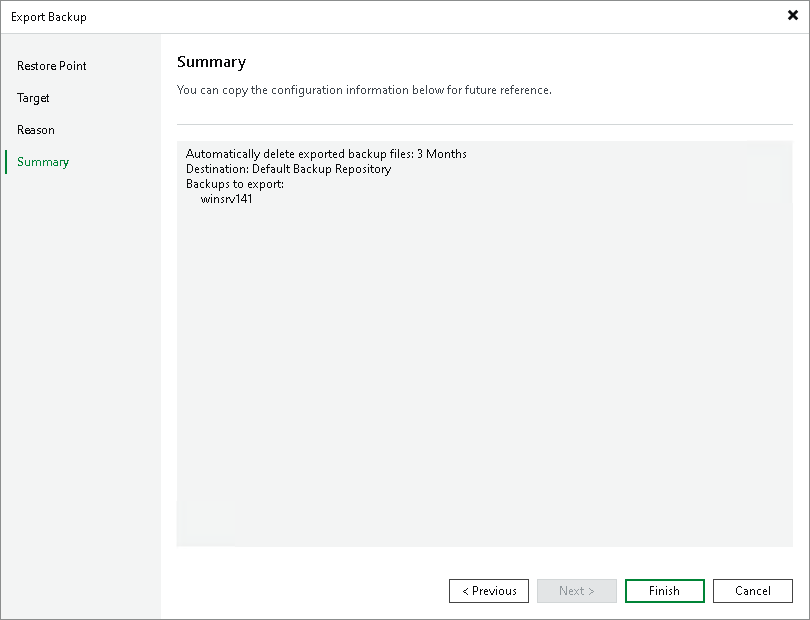The height and width of the screenshot is (620, 810).
Task: Finish the export backup wizard
Action: coord(664,591)
